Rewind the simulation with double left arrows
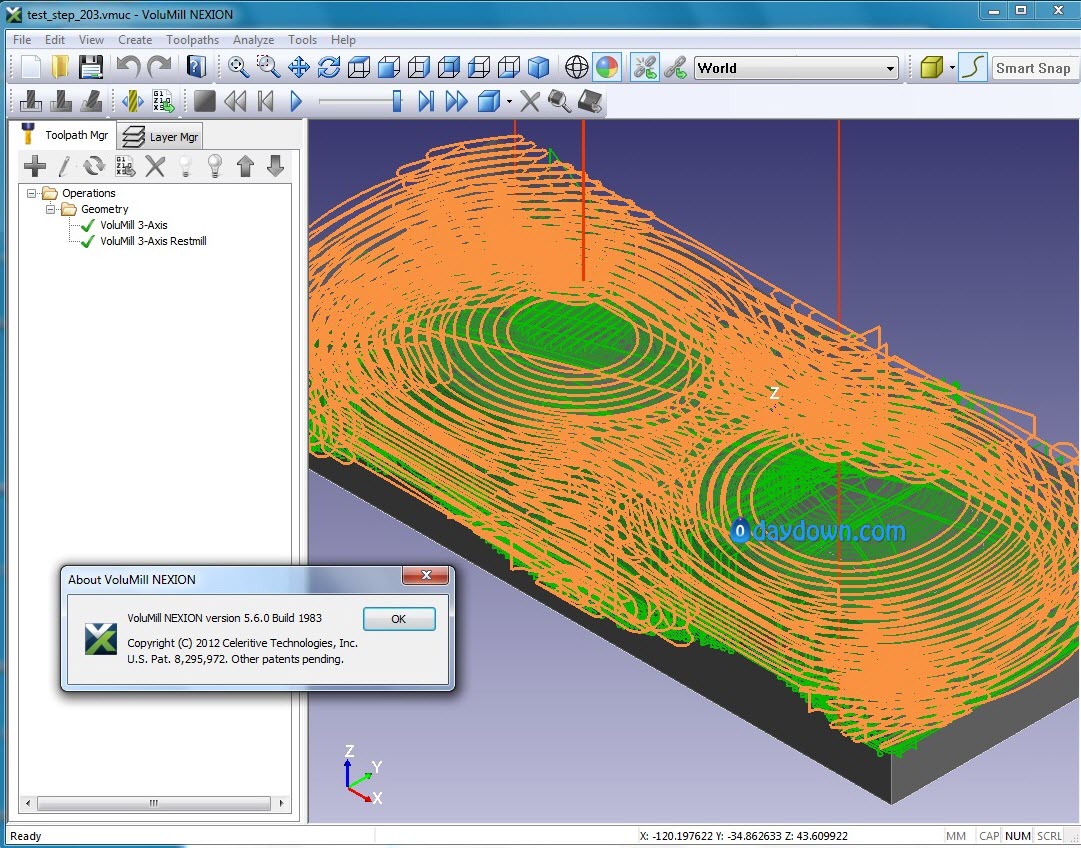This screenshot has height=848, width=1081. 235,102
